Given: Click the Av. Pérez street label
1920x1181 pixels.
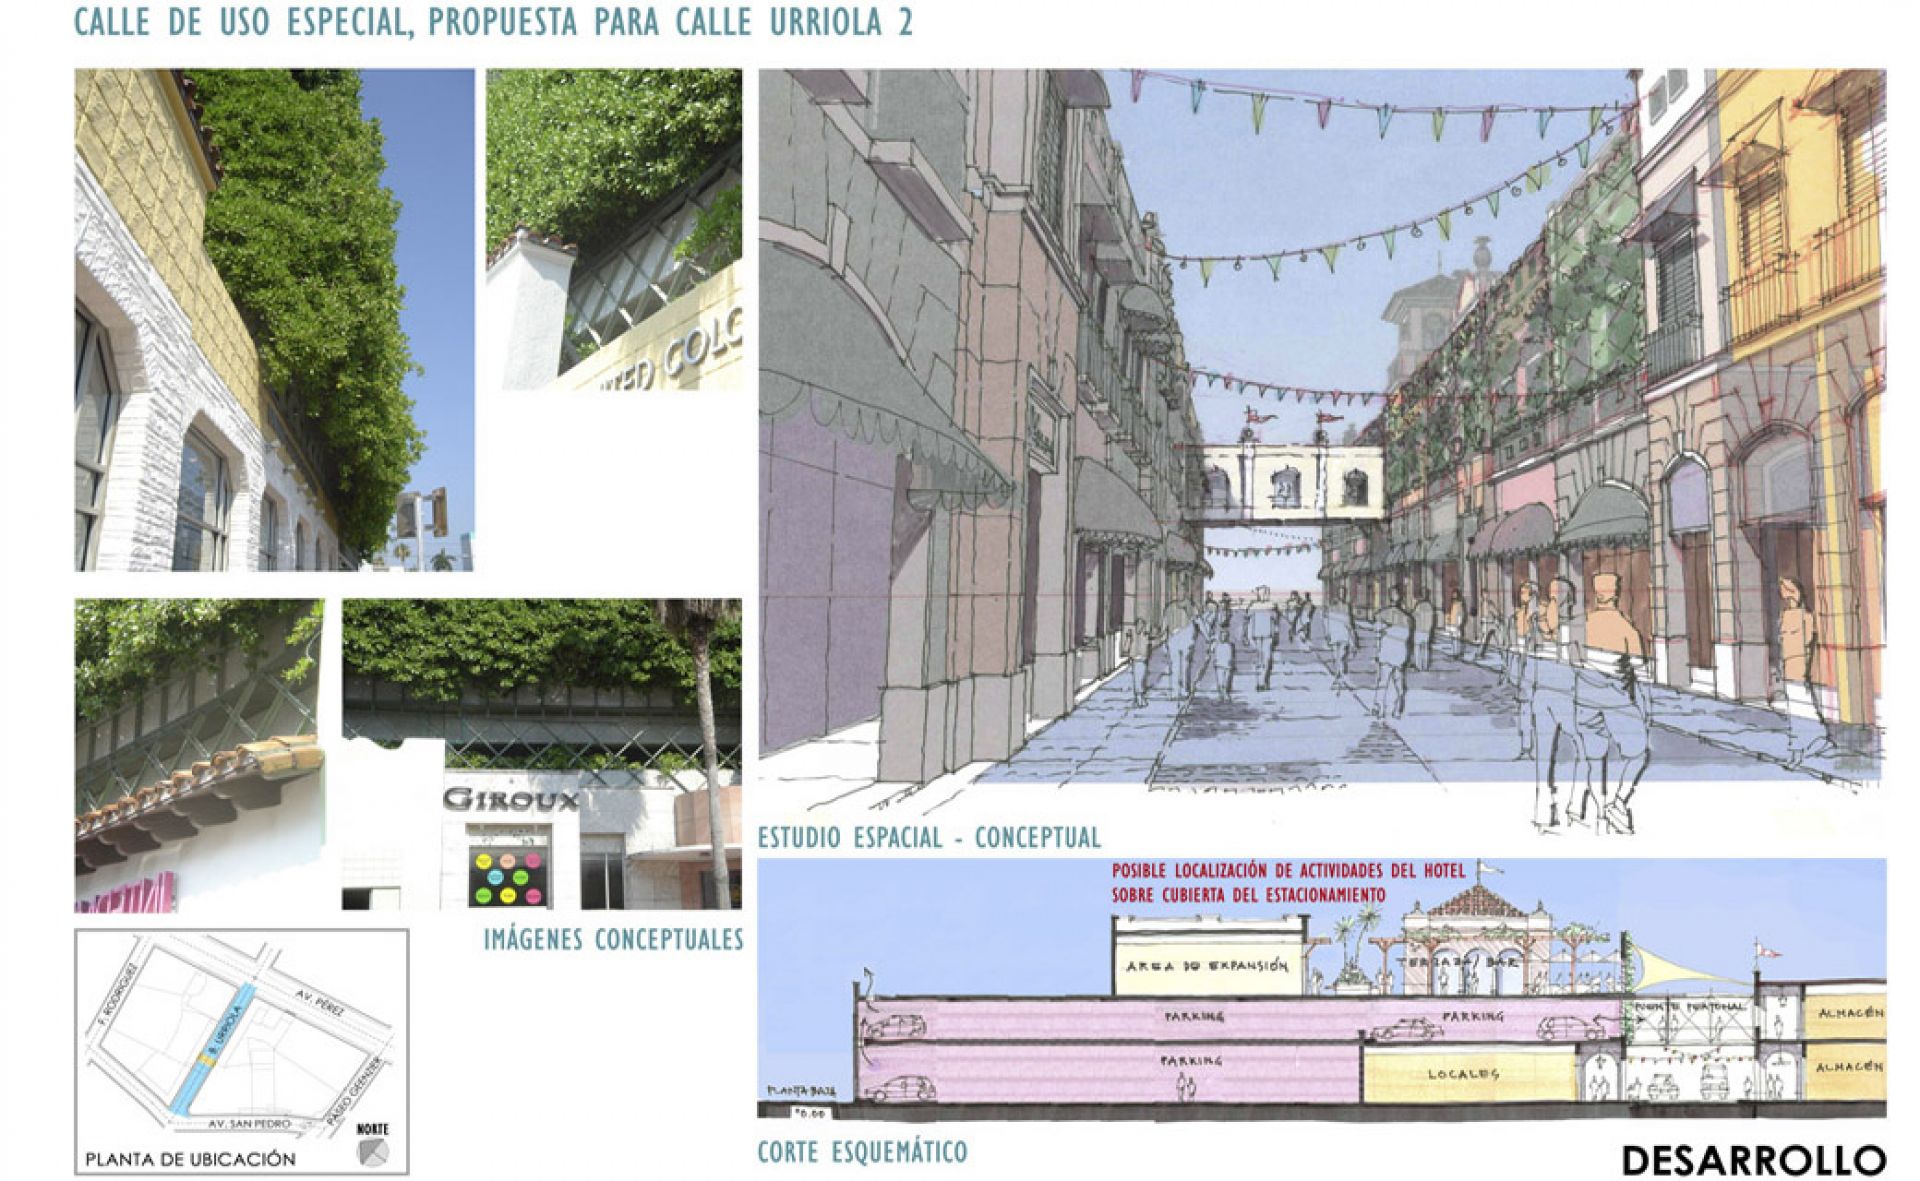Looking at the screenshot, I should (320, 1004).
